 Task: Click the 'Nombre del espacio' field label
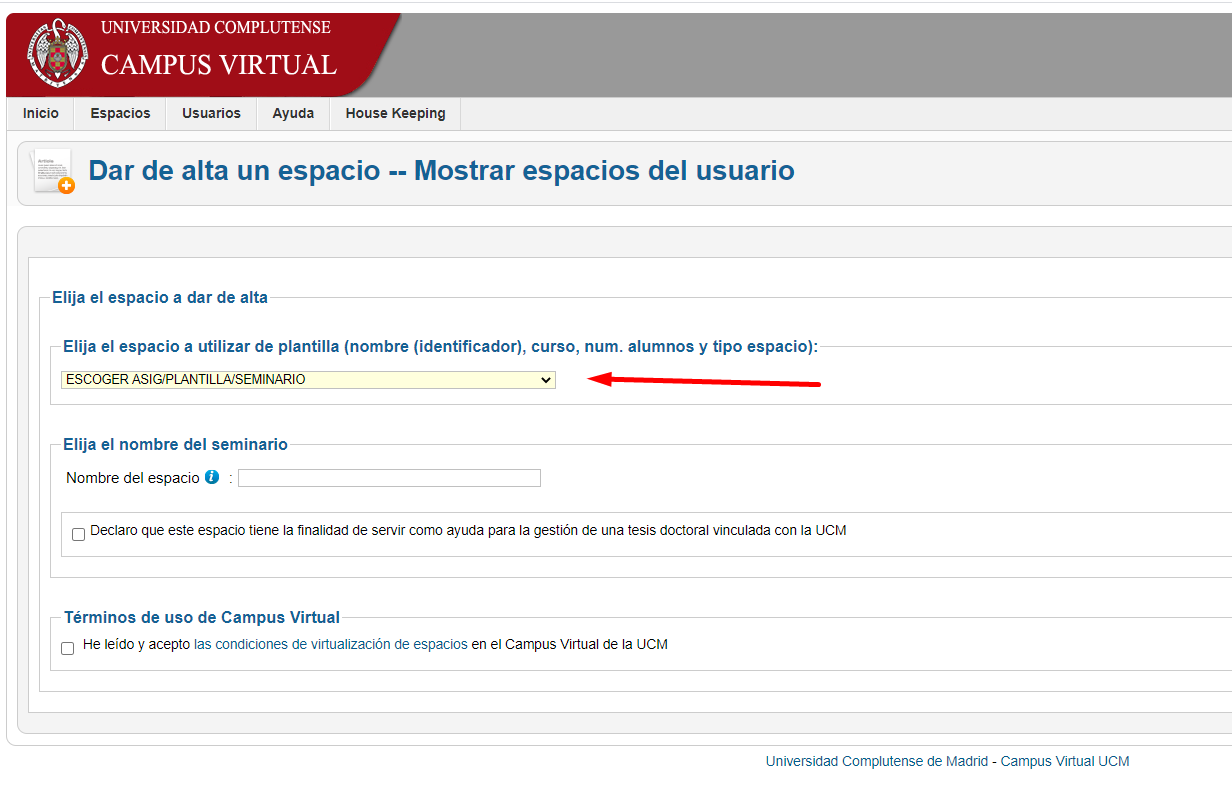click(133, 478)
